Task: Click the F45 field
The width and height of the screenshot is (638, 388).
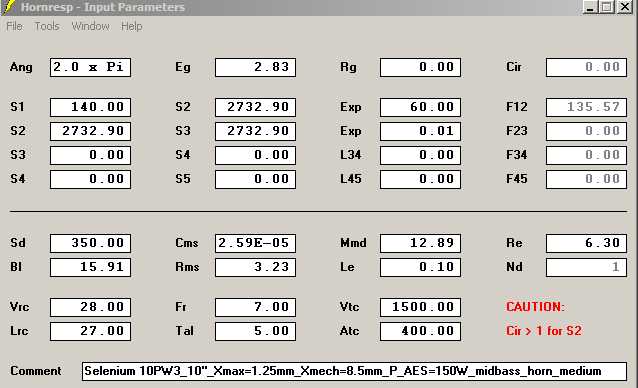Action: point(586,179)
